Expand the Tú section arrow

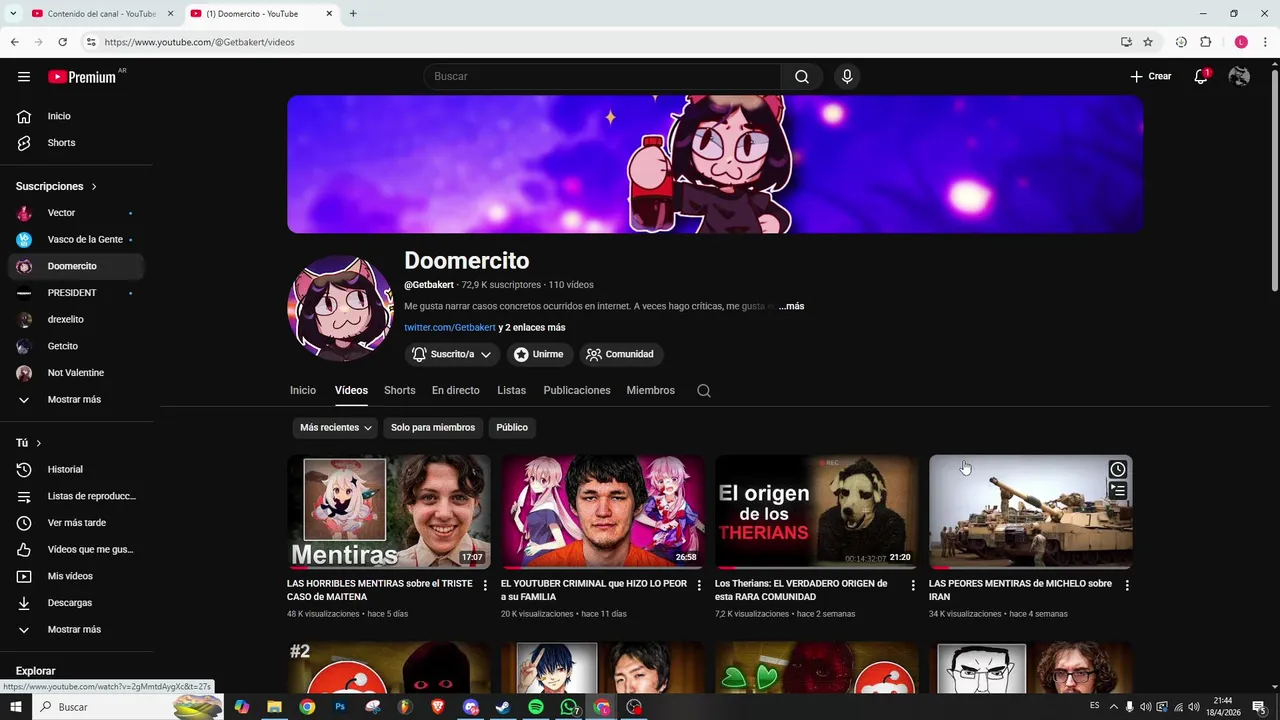[x=39, y=443]
